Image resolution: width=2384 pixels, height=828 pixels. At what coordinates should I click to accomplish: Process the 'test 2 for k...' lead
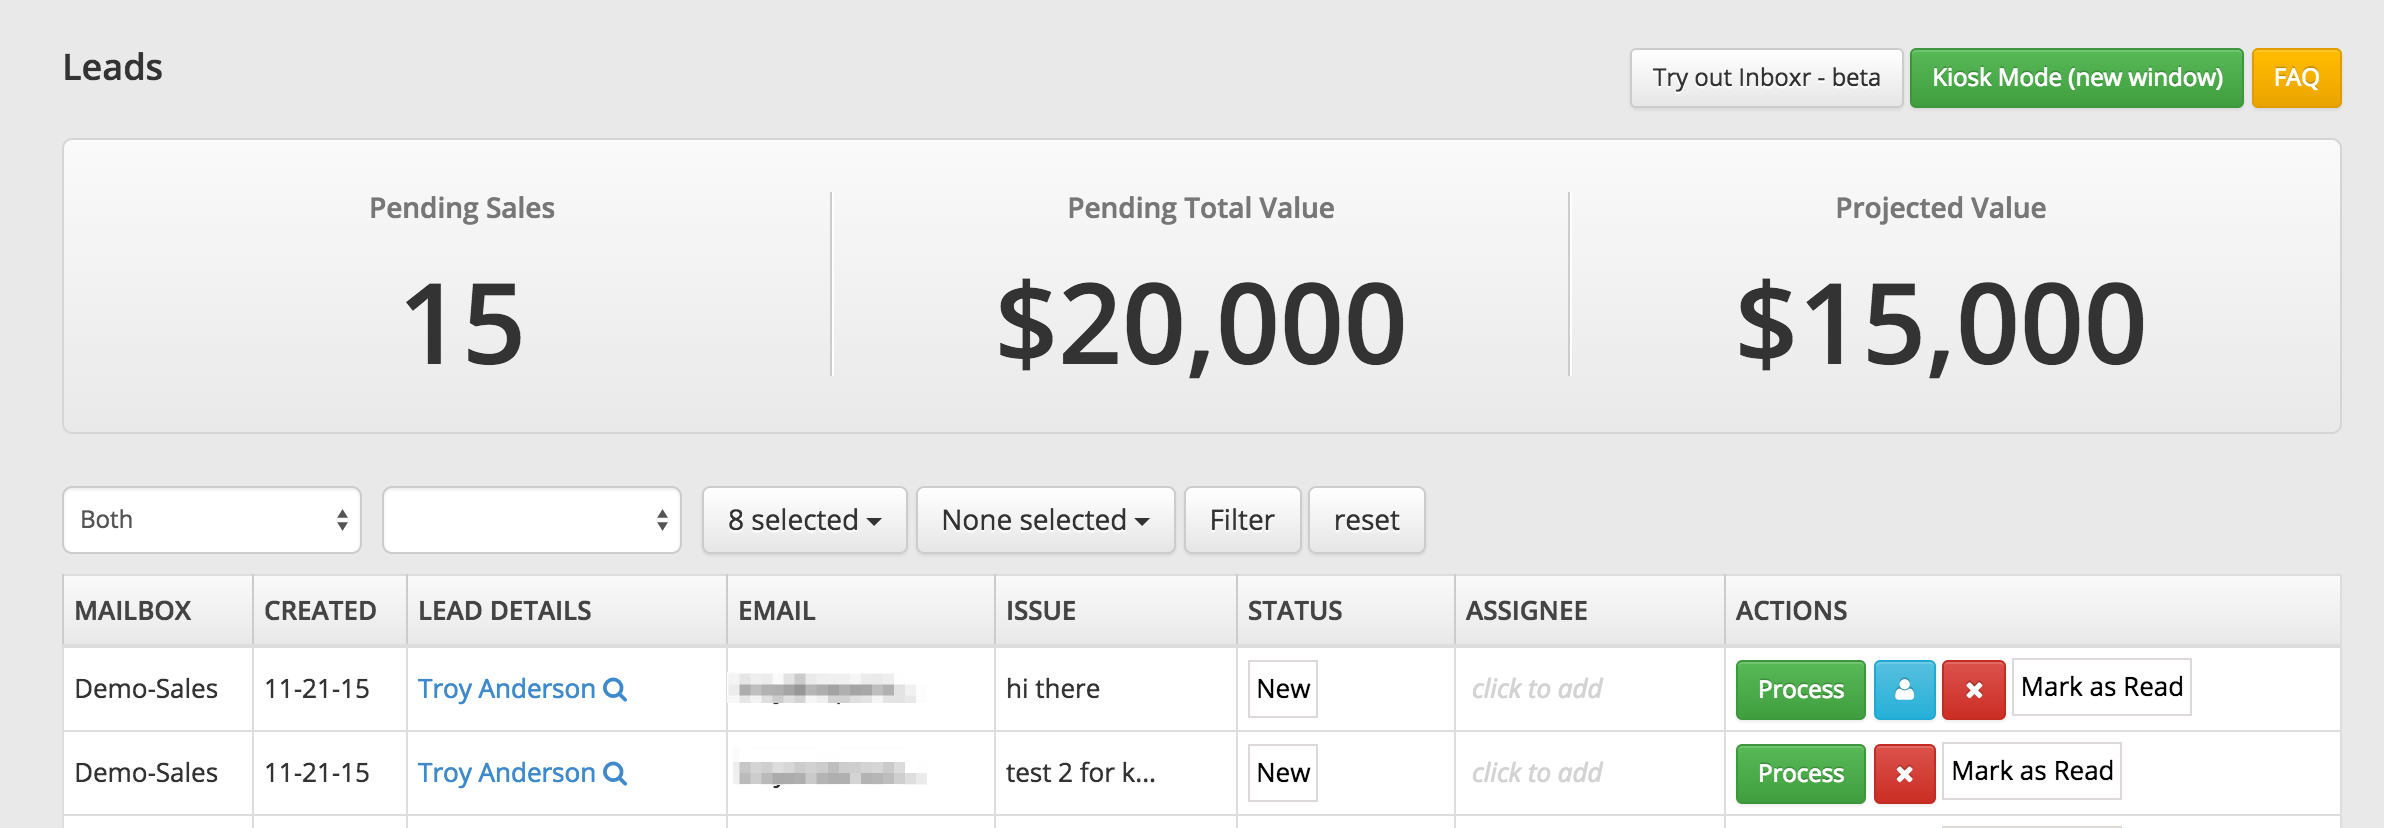1800,774
